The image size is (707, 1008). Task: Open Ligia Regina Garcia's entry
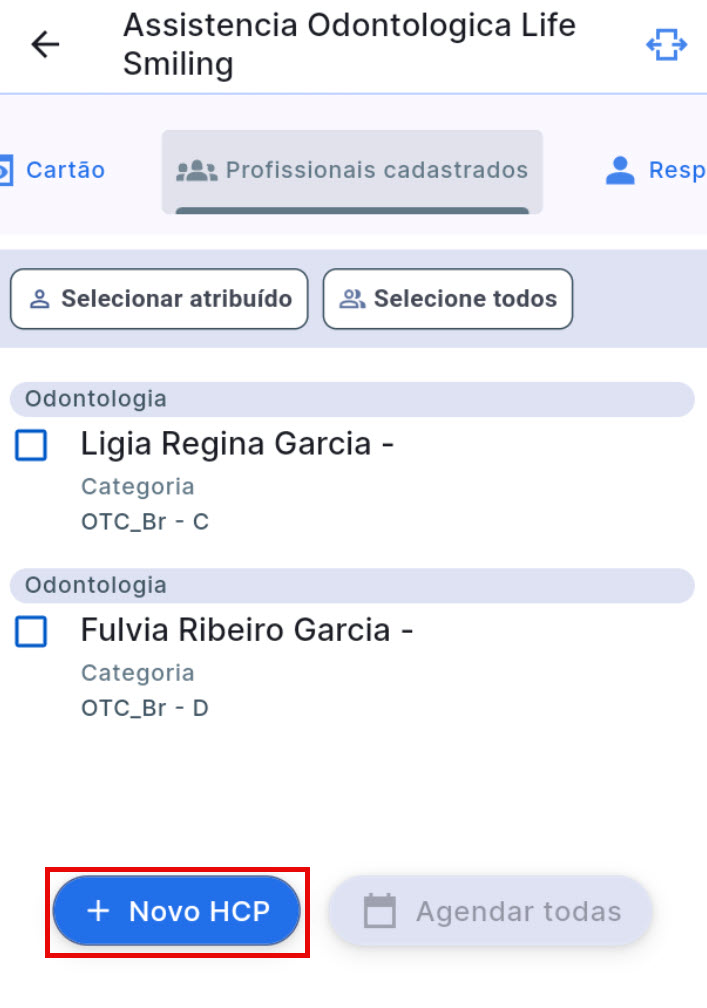237,443
